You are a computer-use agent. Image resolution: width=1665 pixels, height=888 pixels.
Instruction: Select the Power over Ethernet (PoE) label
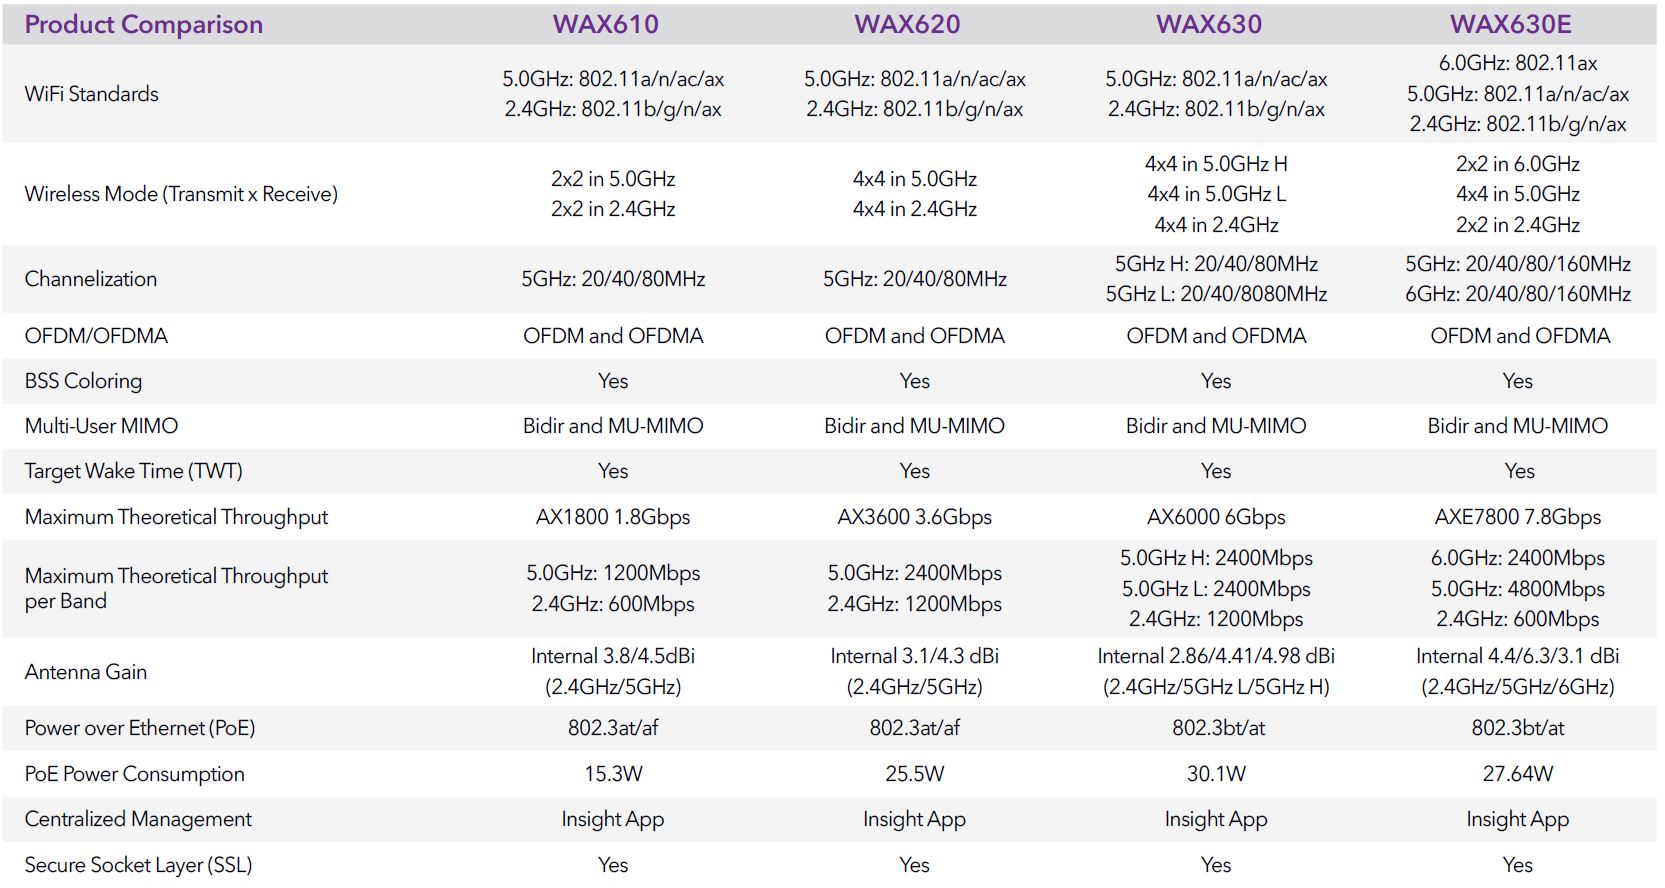tap(140, 728)
